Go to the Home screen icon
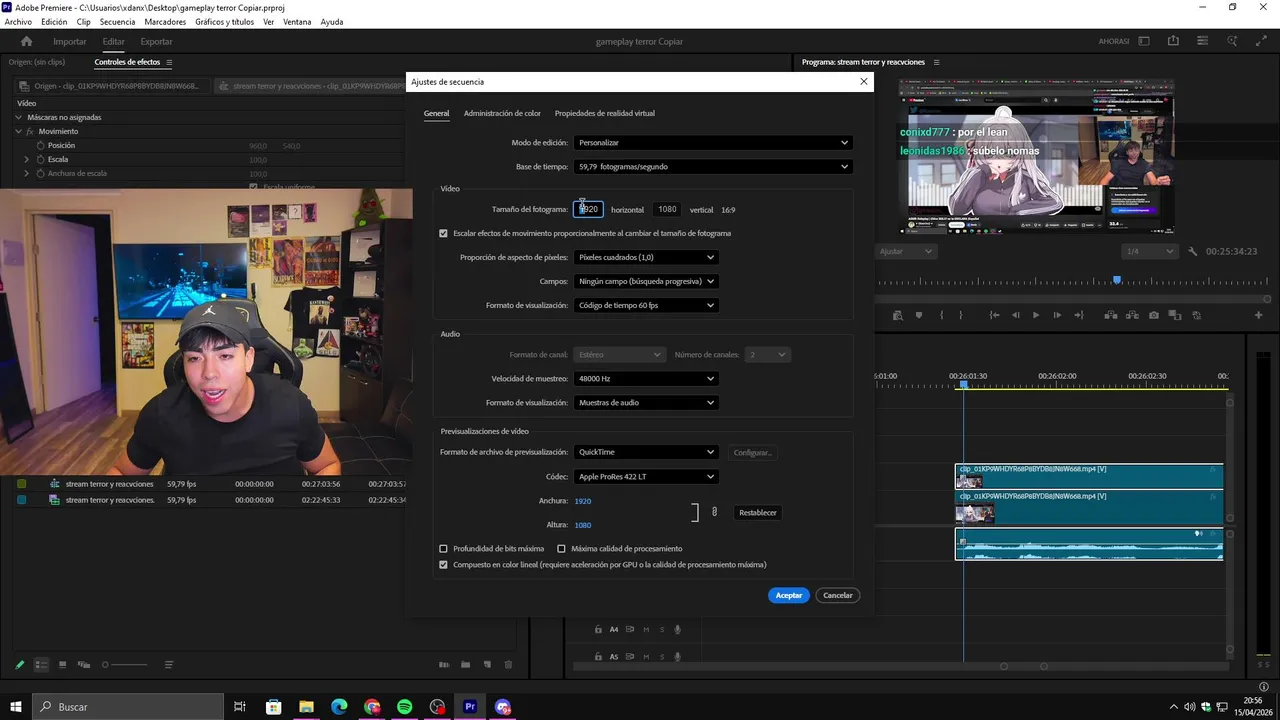Image resolution: width=1280 pixels, height=720 pixels. tap(27, 41)
